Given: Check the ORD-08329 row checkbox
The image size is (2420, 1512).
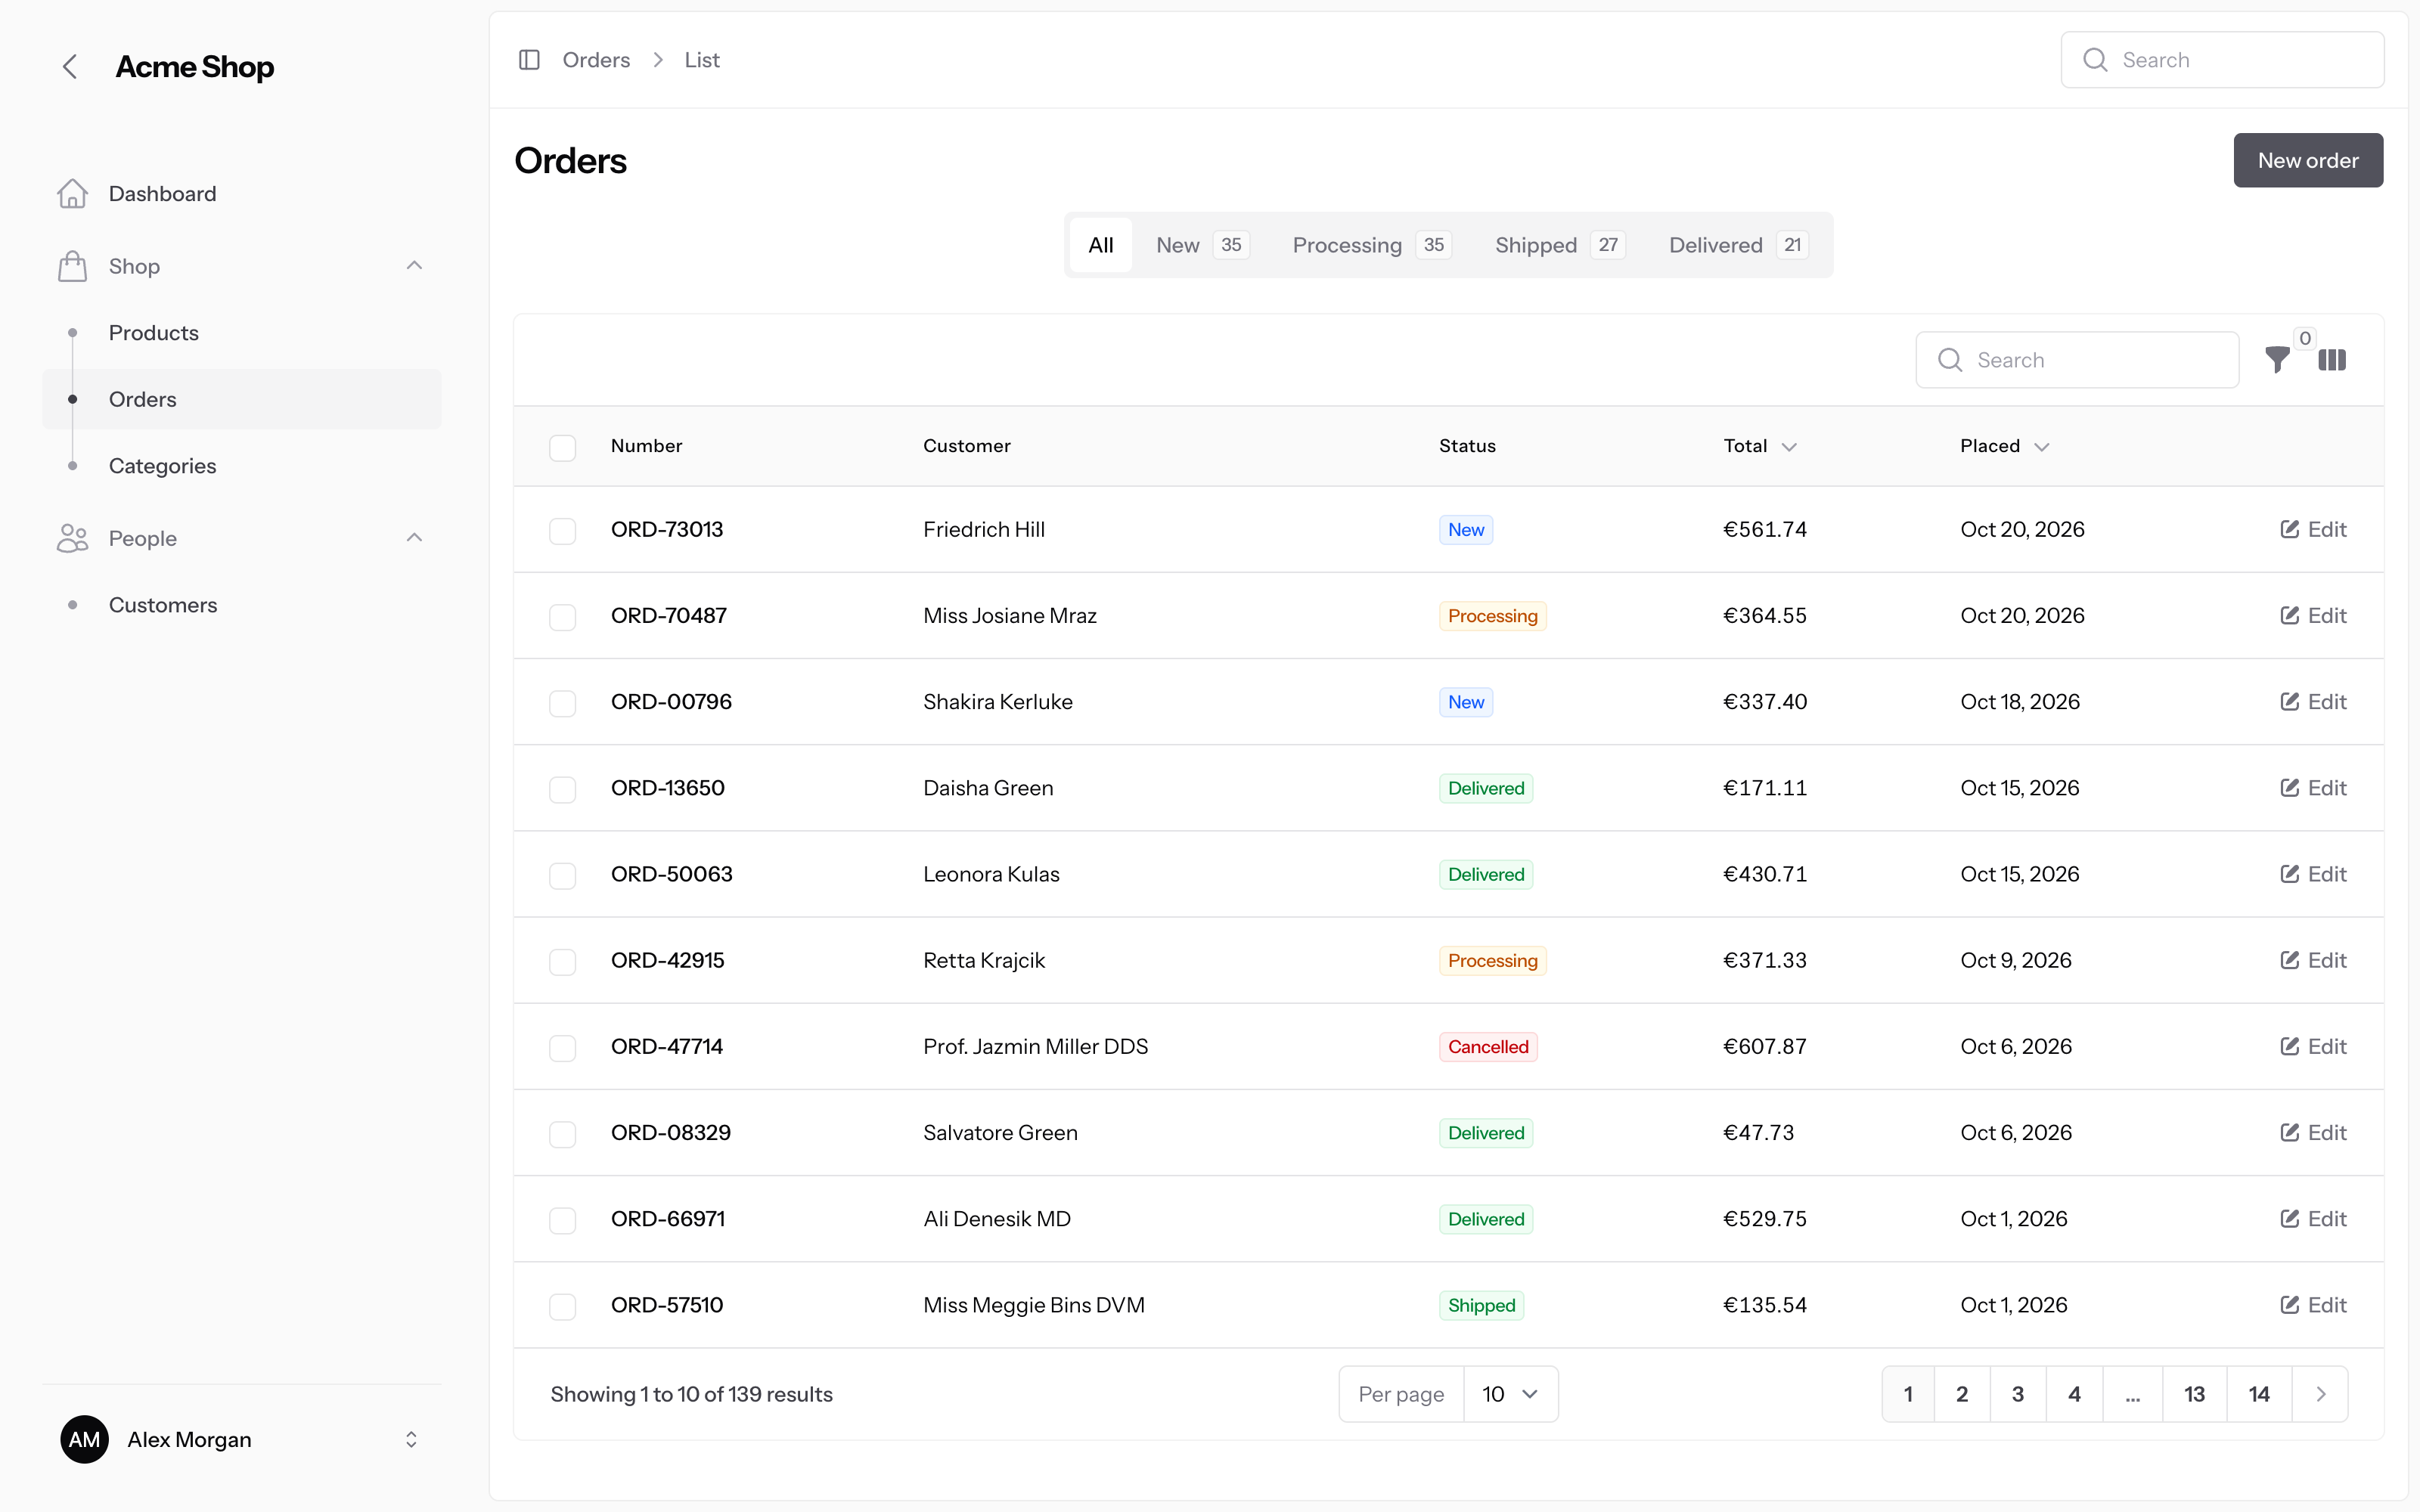Looking at the screenshot, I should (x=563, y=1134).
